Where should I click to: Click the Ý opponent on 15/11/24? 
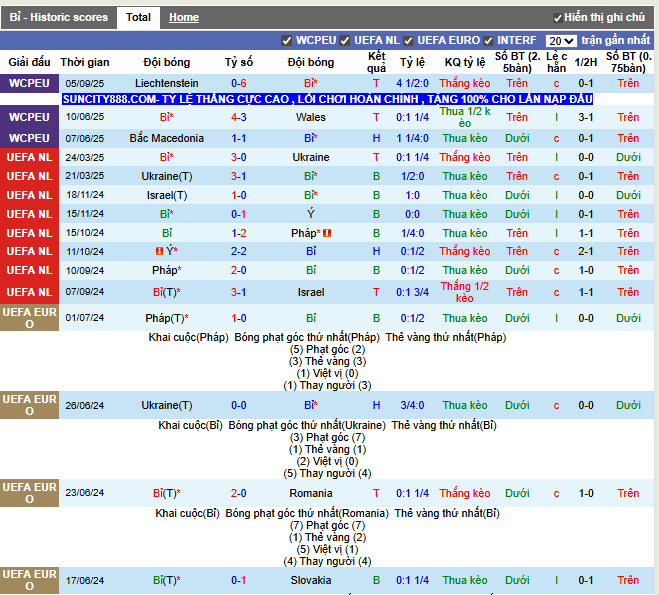point(311,214)
